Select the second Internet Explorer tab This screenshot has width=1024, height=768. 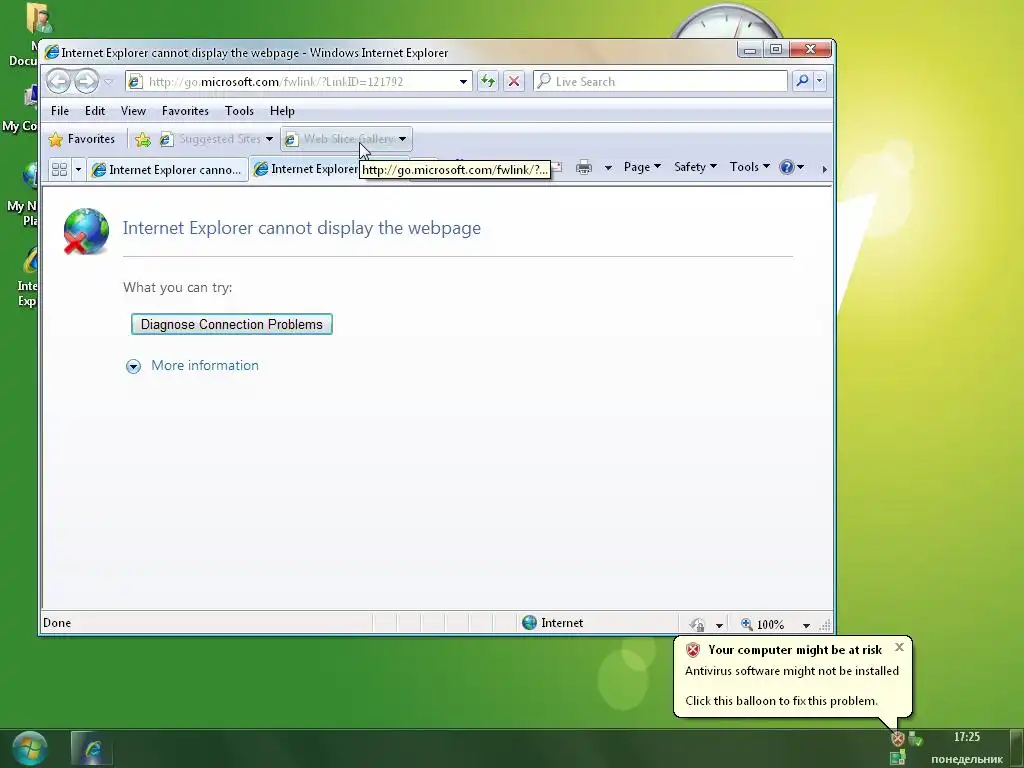click(x=306, y=169)
